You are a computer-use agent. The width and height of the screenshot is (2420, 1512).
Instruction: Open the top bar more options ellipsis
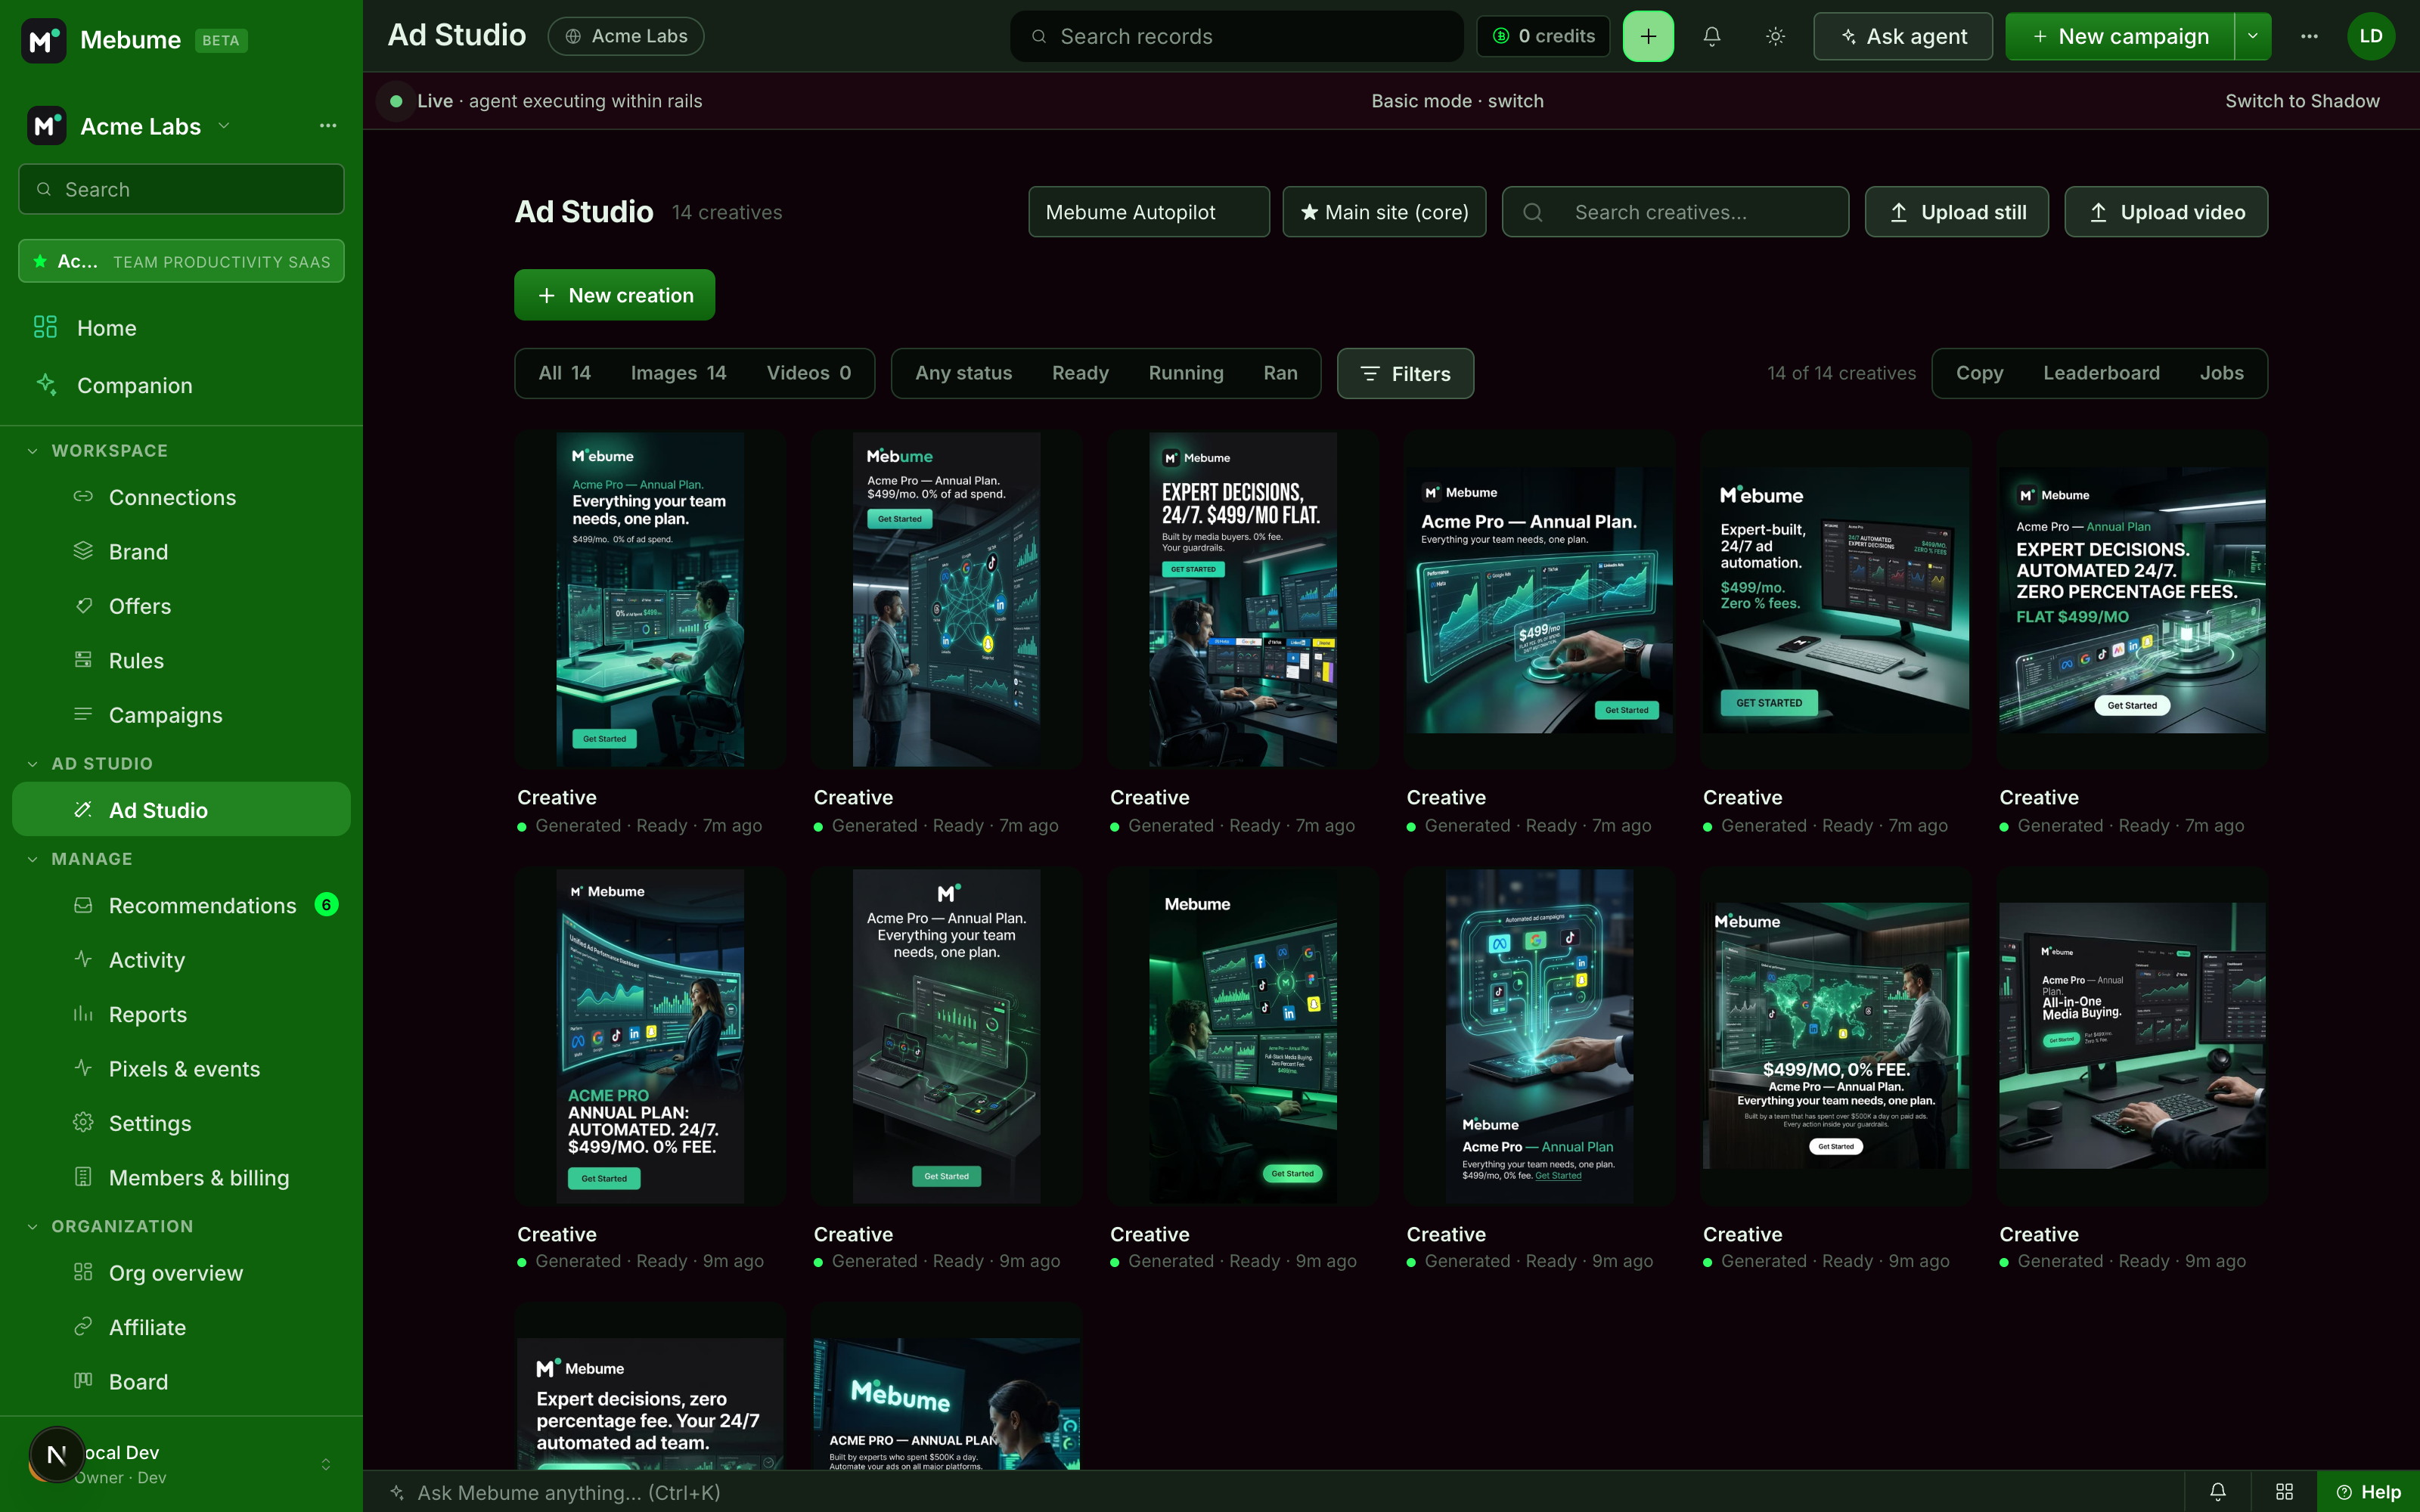(2309, 36)
